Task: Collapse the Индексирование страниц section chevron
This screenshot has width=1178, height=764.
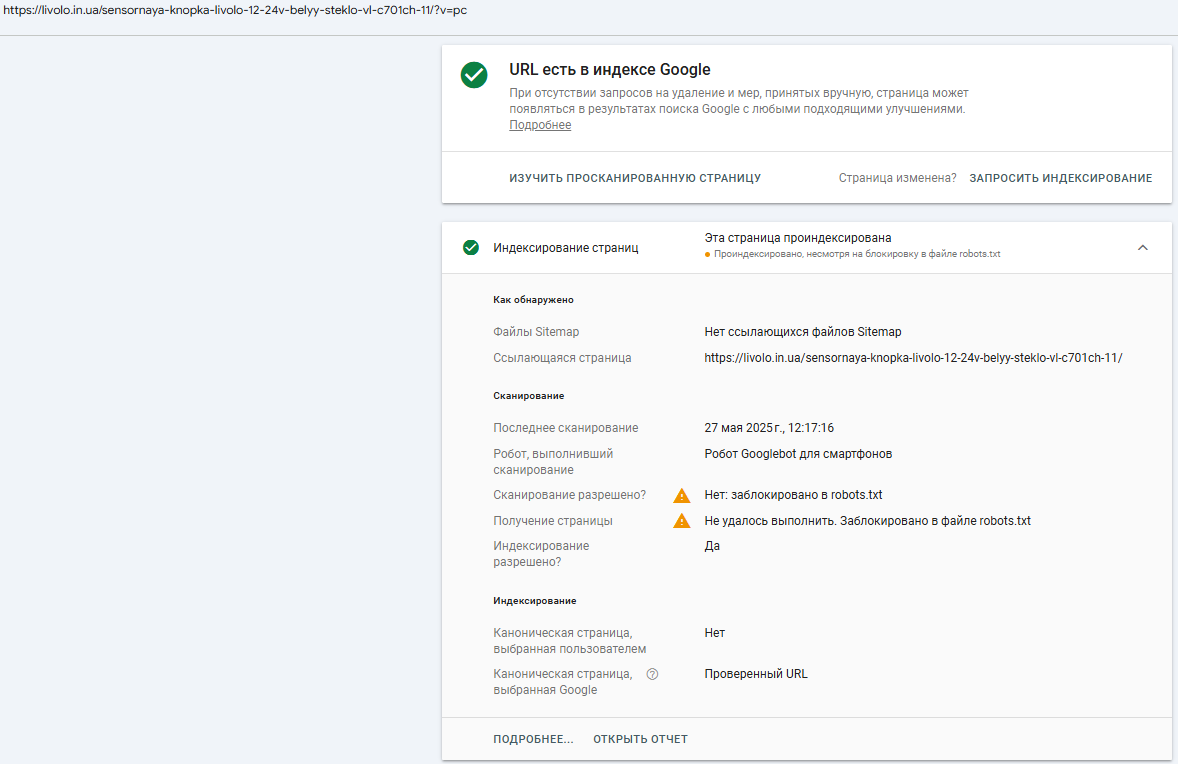Action: point(1143,248)
